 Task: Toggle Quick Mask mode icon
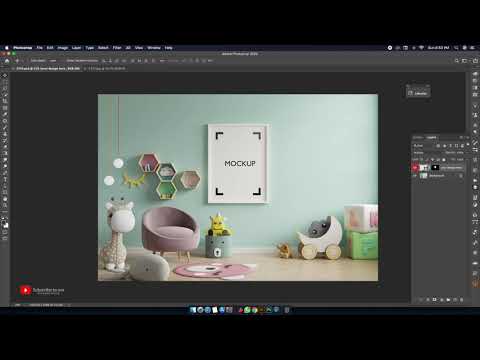click(x=5, y=232)
